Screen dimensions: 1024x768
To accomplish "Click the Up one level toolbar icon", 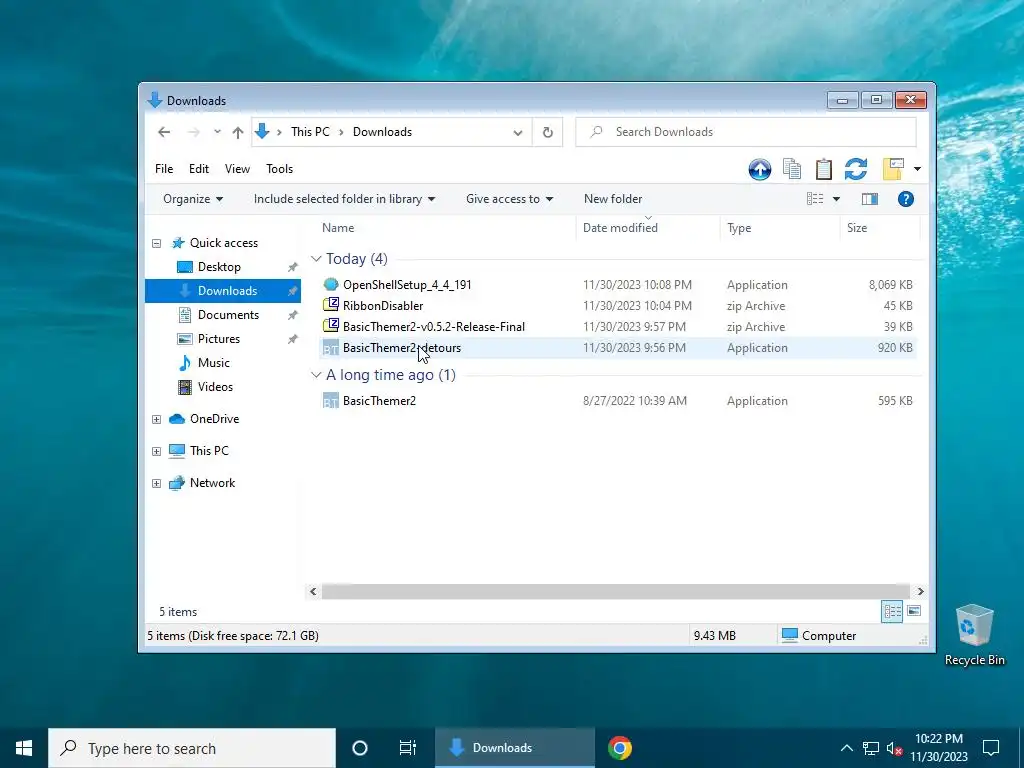I will click(760, 169).
